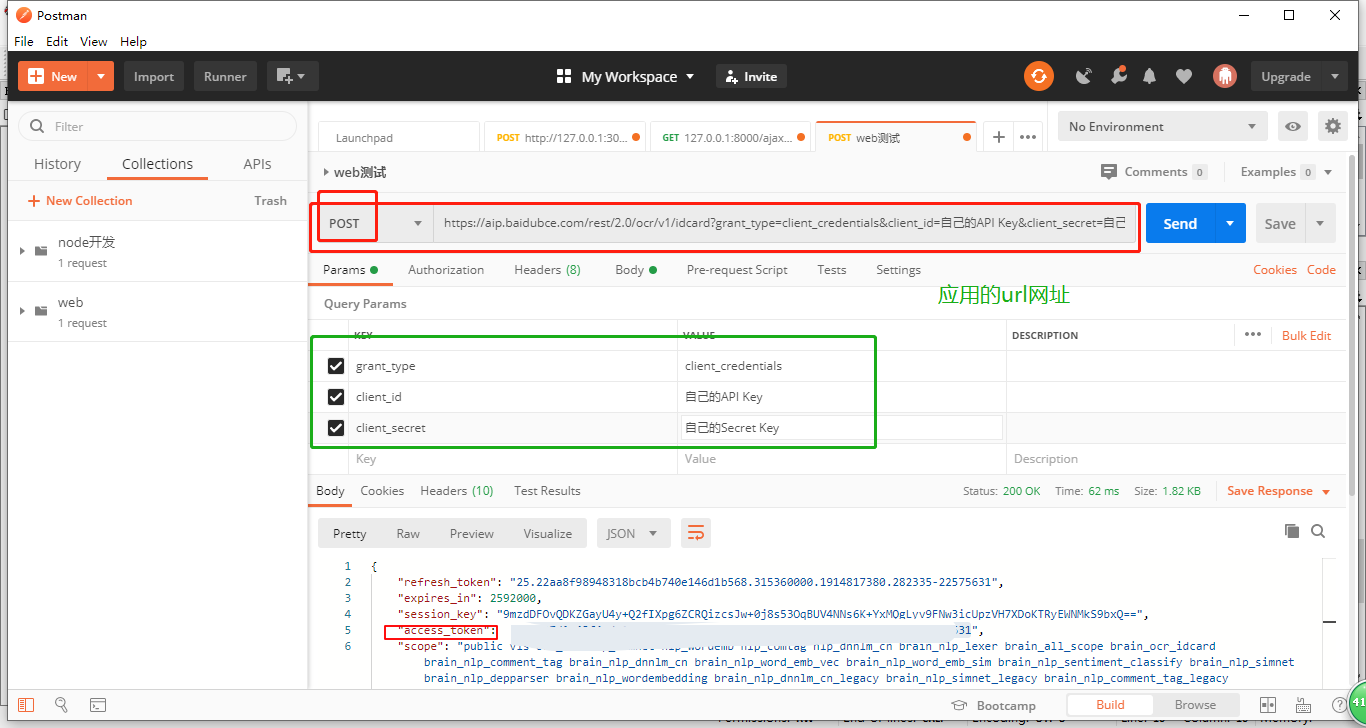Open the notifications bell

[x=1150, y=76]
